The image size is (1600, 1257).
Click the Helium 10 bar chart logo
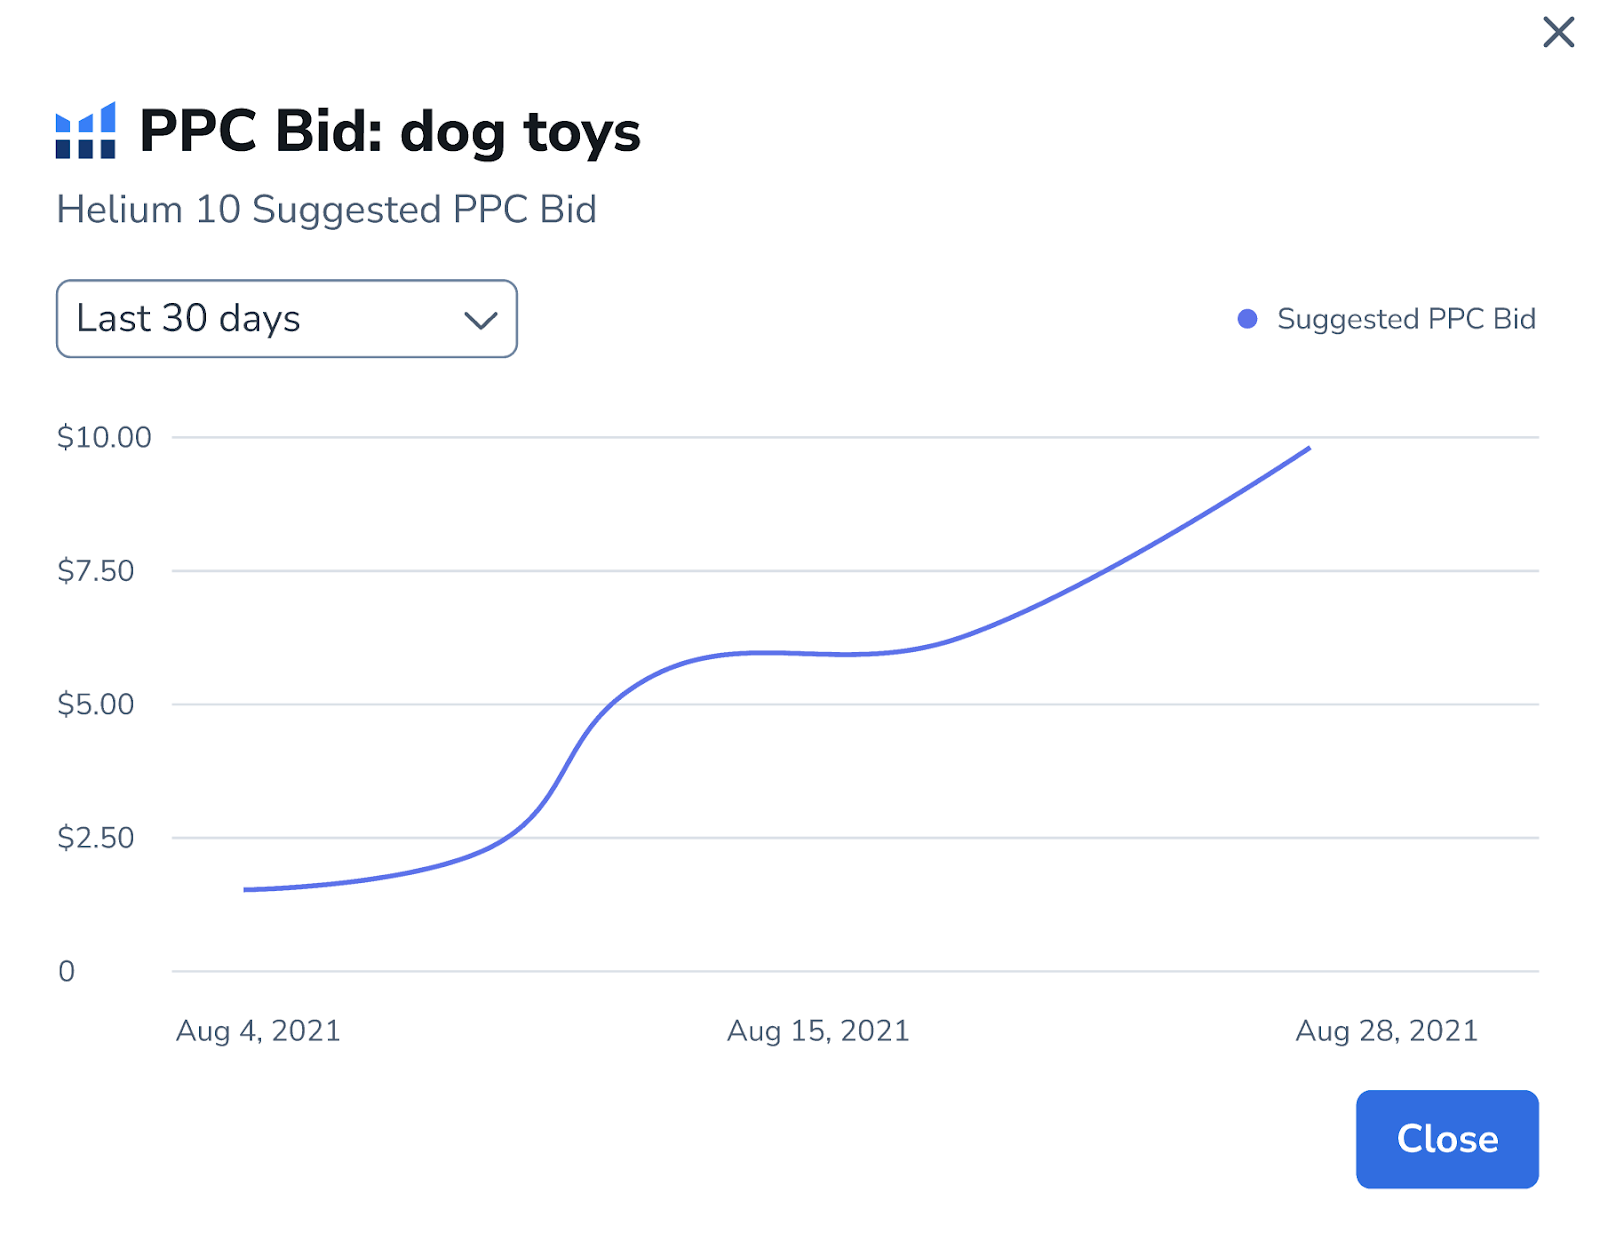(x=86, y=131)
